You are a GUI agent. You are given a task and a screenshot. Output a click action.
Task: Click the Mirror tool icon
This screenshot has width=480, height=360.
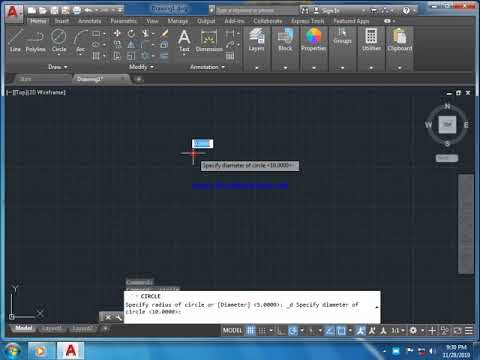[x=131, y=45]
